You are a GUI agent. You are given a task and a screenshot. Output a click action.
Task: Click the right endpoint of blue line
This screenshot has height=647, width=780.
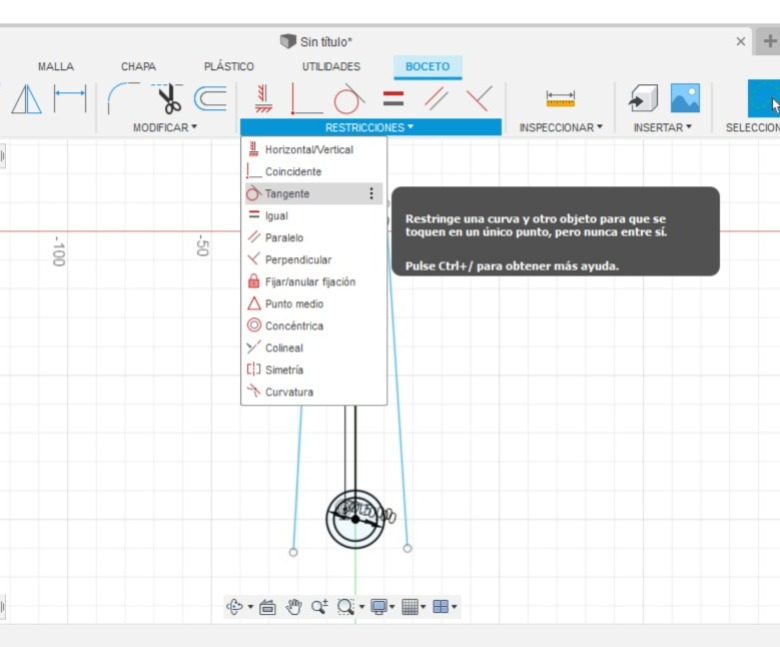[407, 548]
